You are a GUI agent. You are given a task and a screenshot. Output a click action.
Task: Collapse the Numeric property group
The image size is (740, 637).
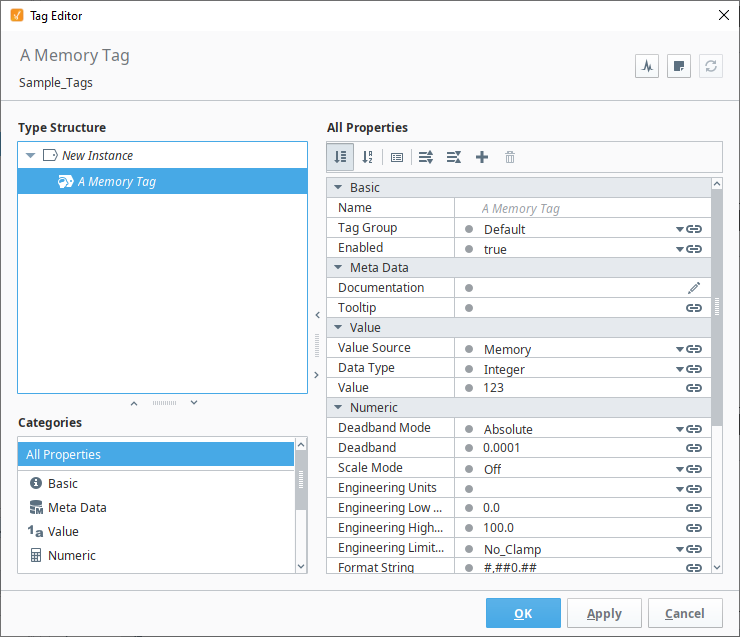338,407
